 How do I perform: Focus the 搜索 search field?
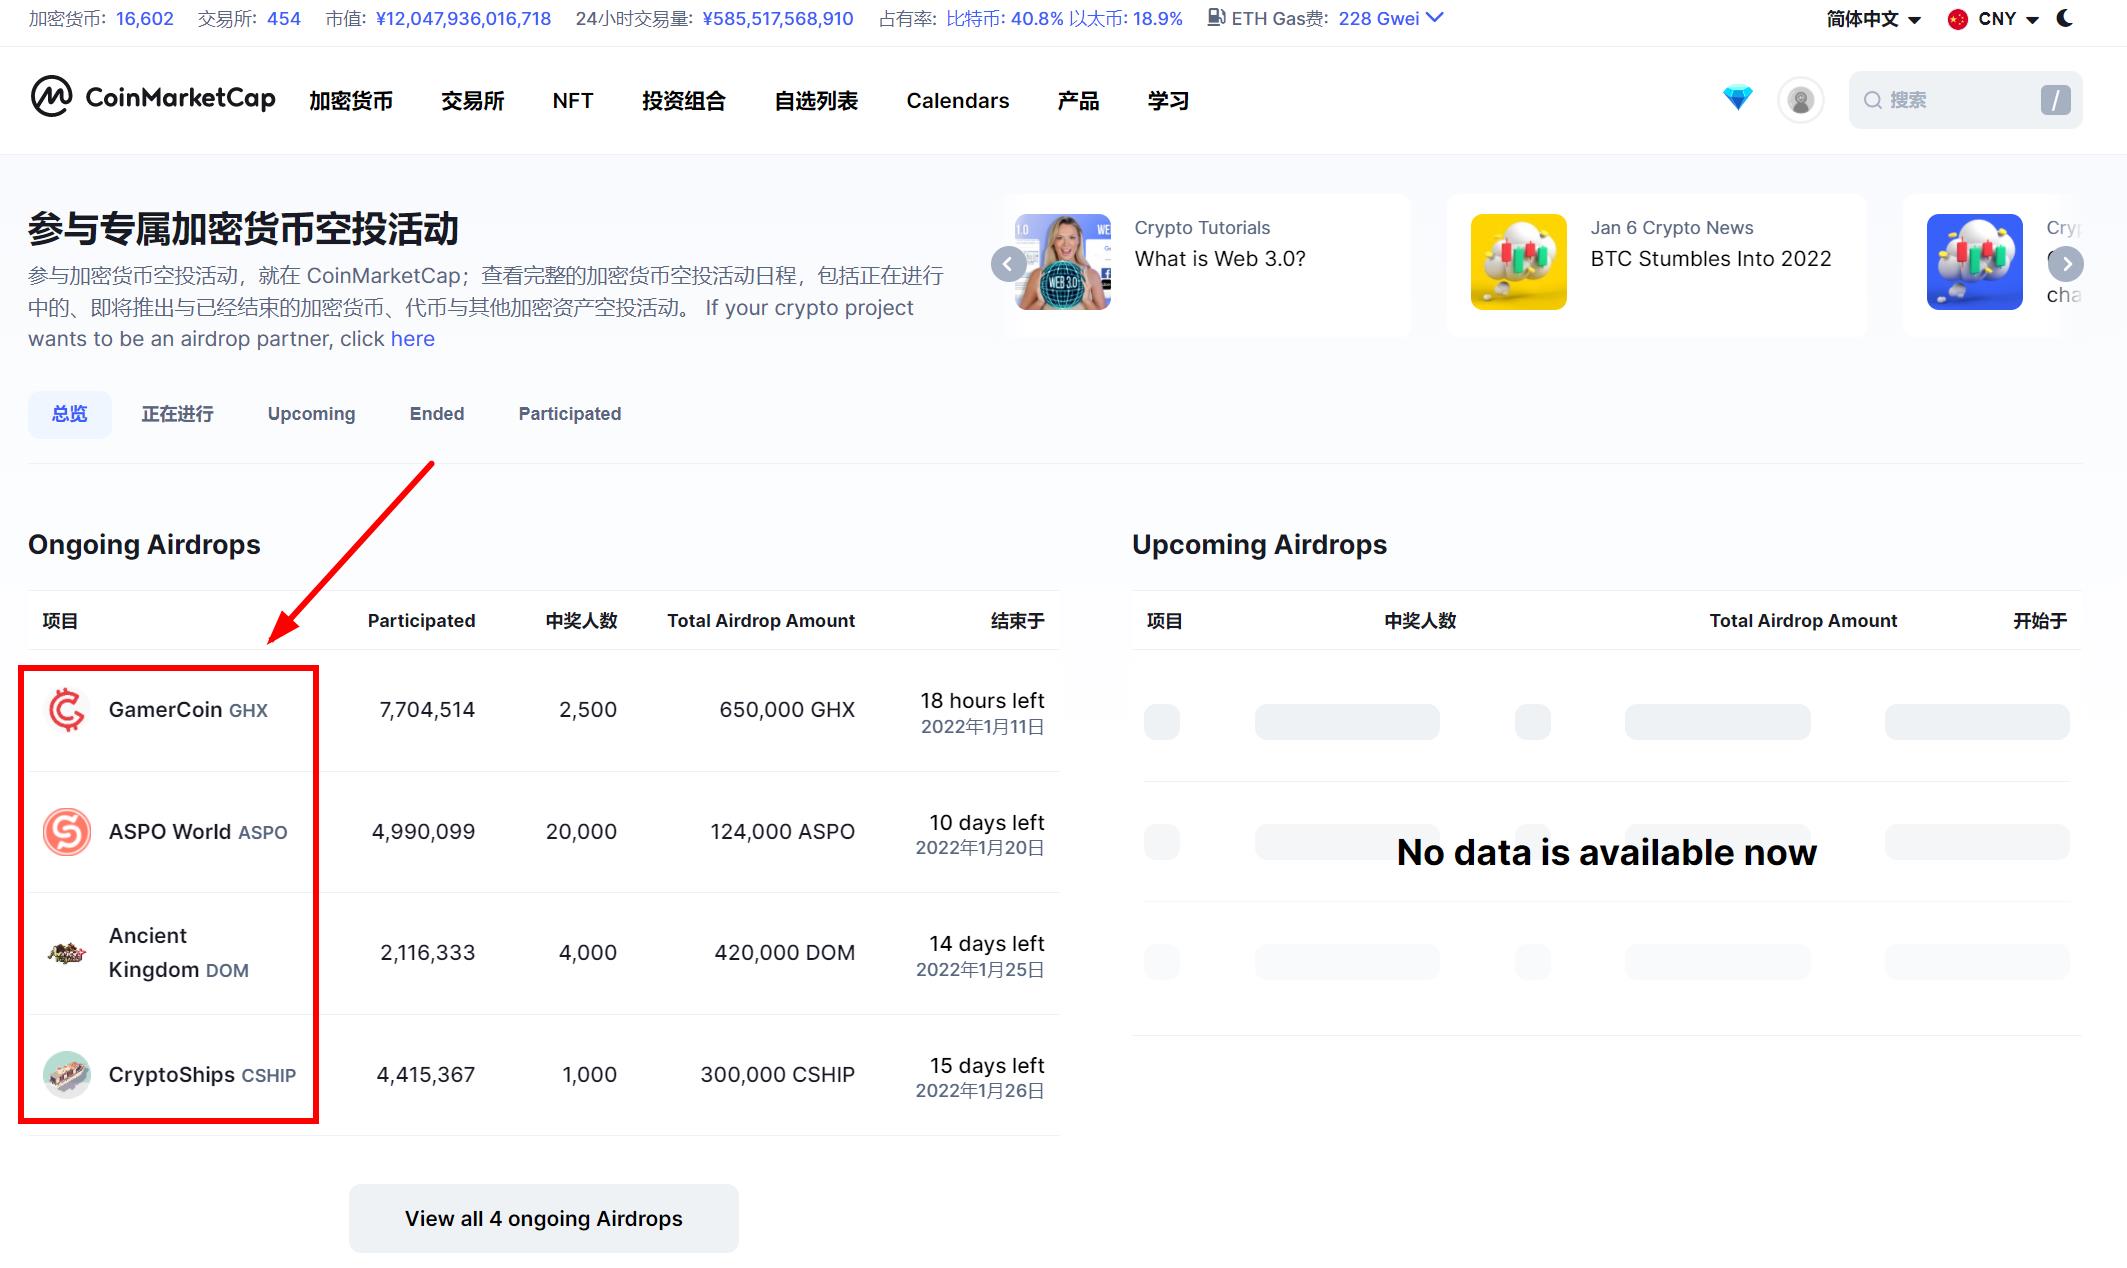[1966, 100]
